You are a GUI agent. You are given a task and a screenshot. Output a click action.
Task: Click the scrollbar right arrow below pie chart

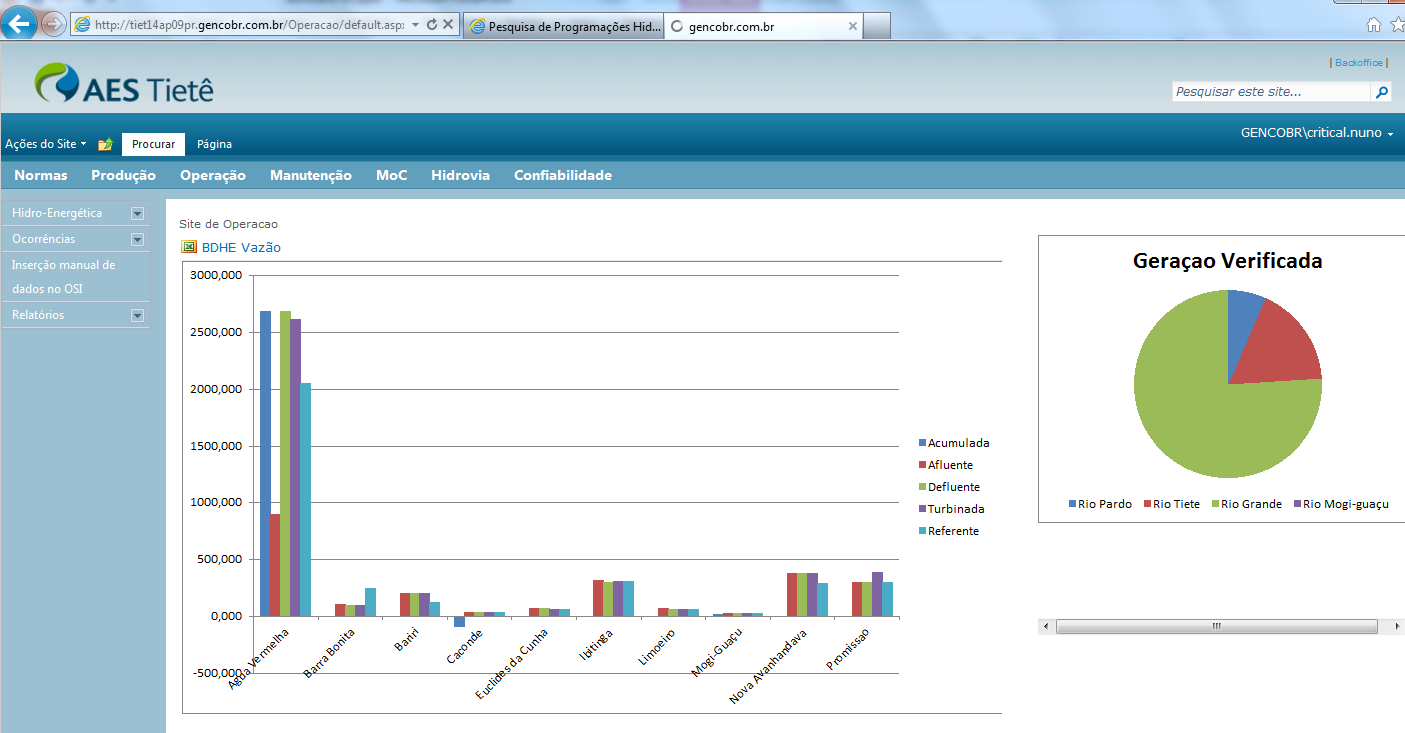[1397, 626]
